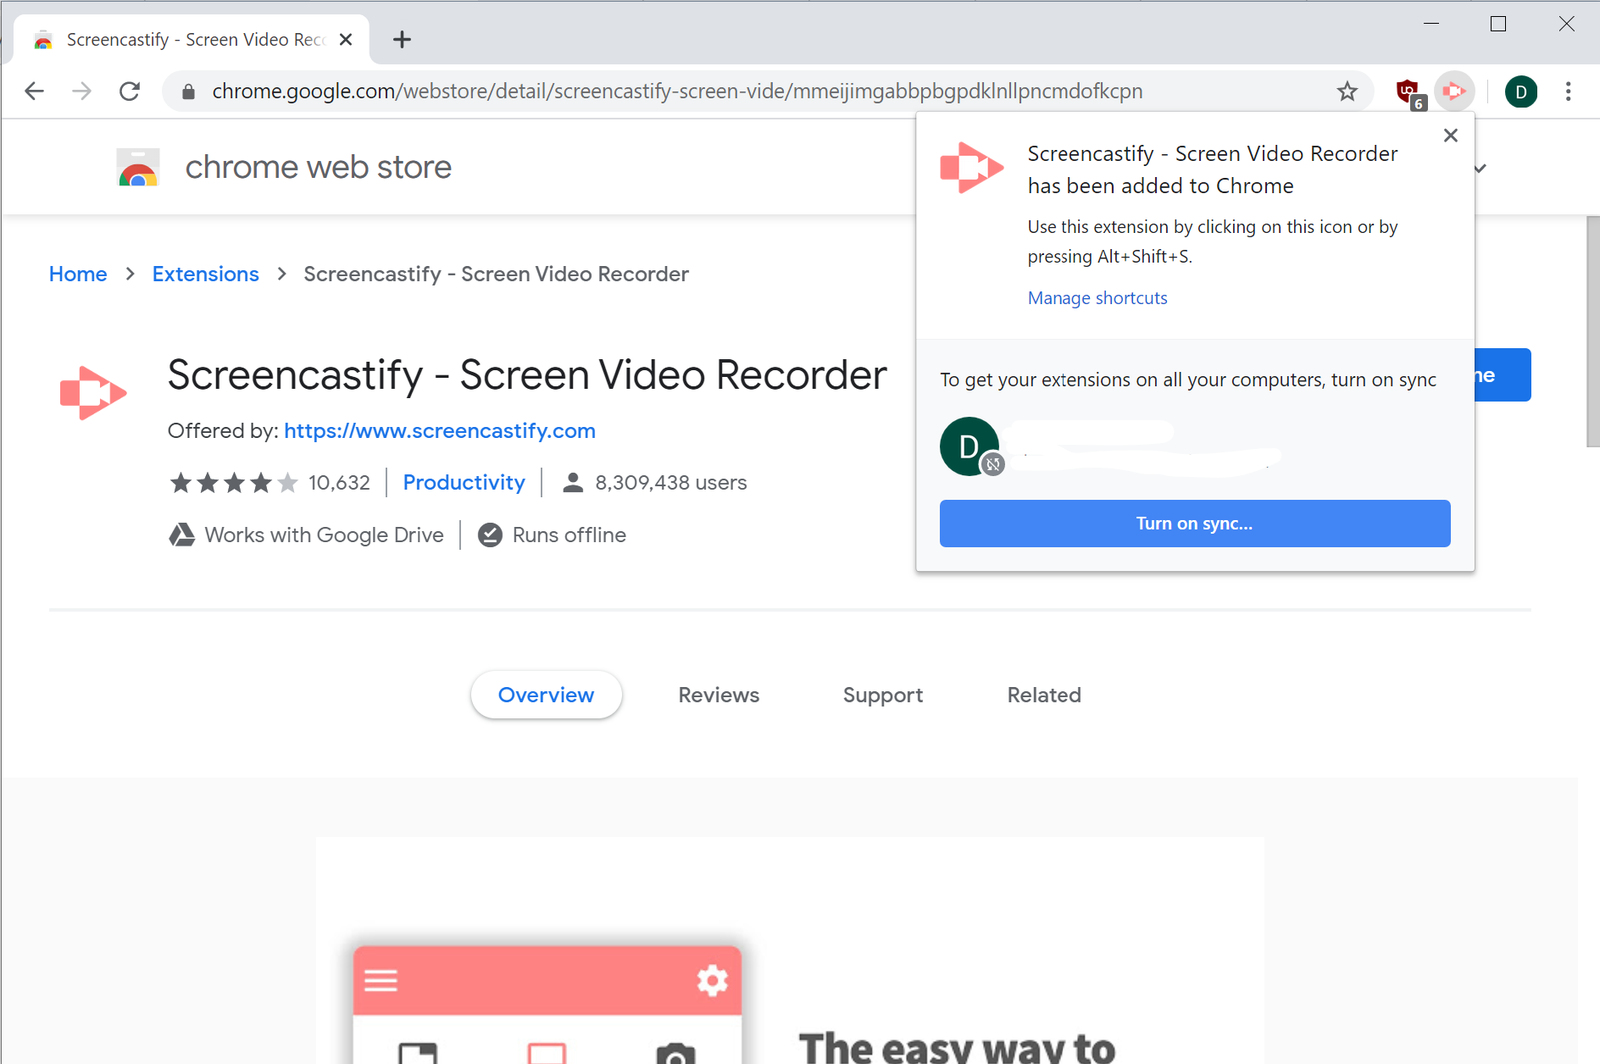Open the Manage shortcuts link
Screen dimensions: 1600x1064
click(1097, 298)
